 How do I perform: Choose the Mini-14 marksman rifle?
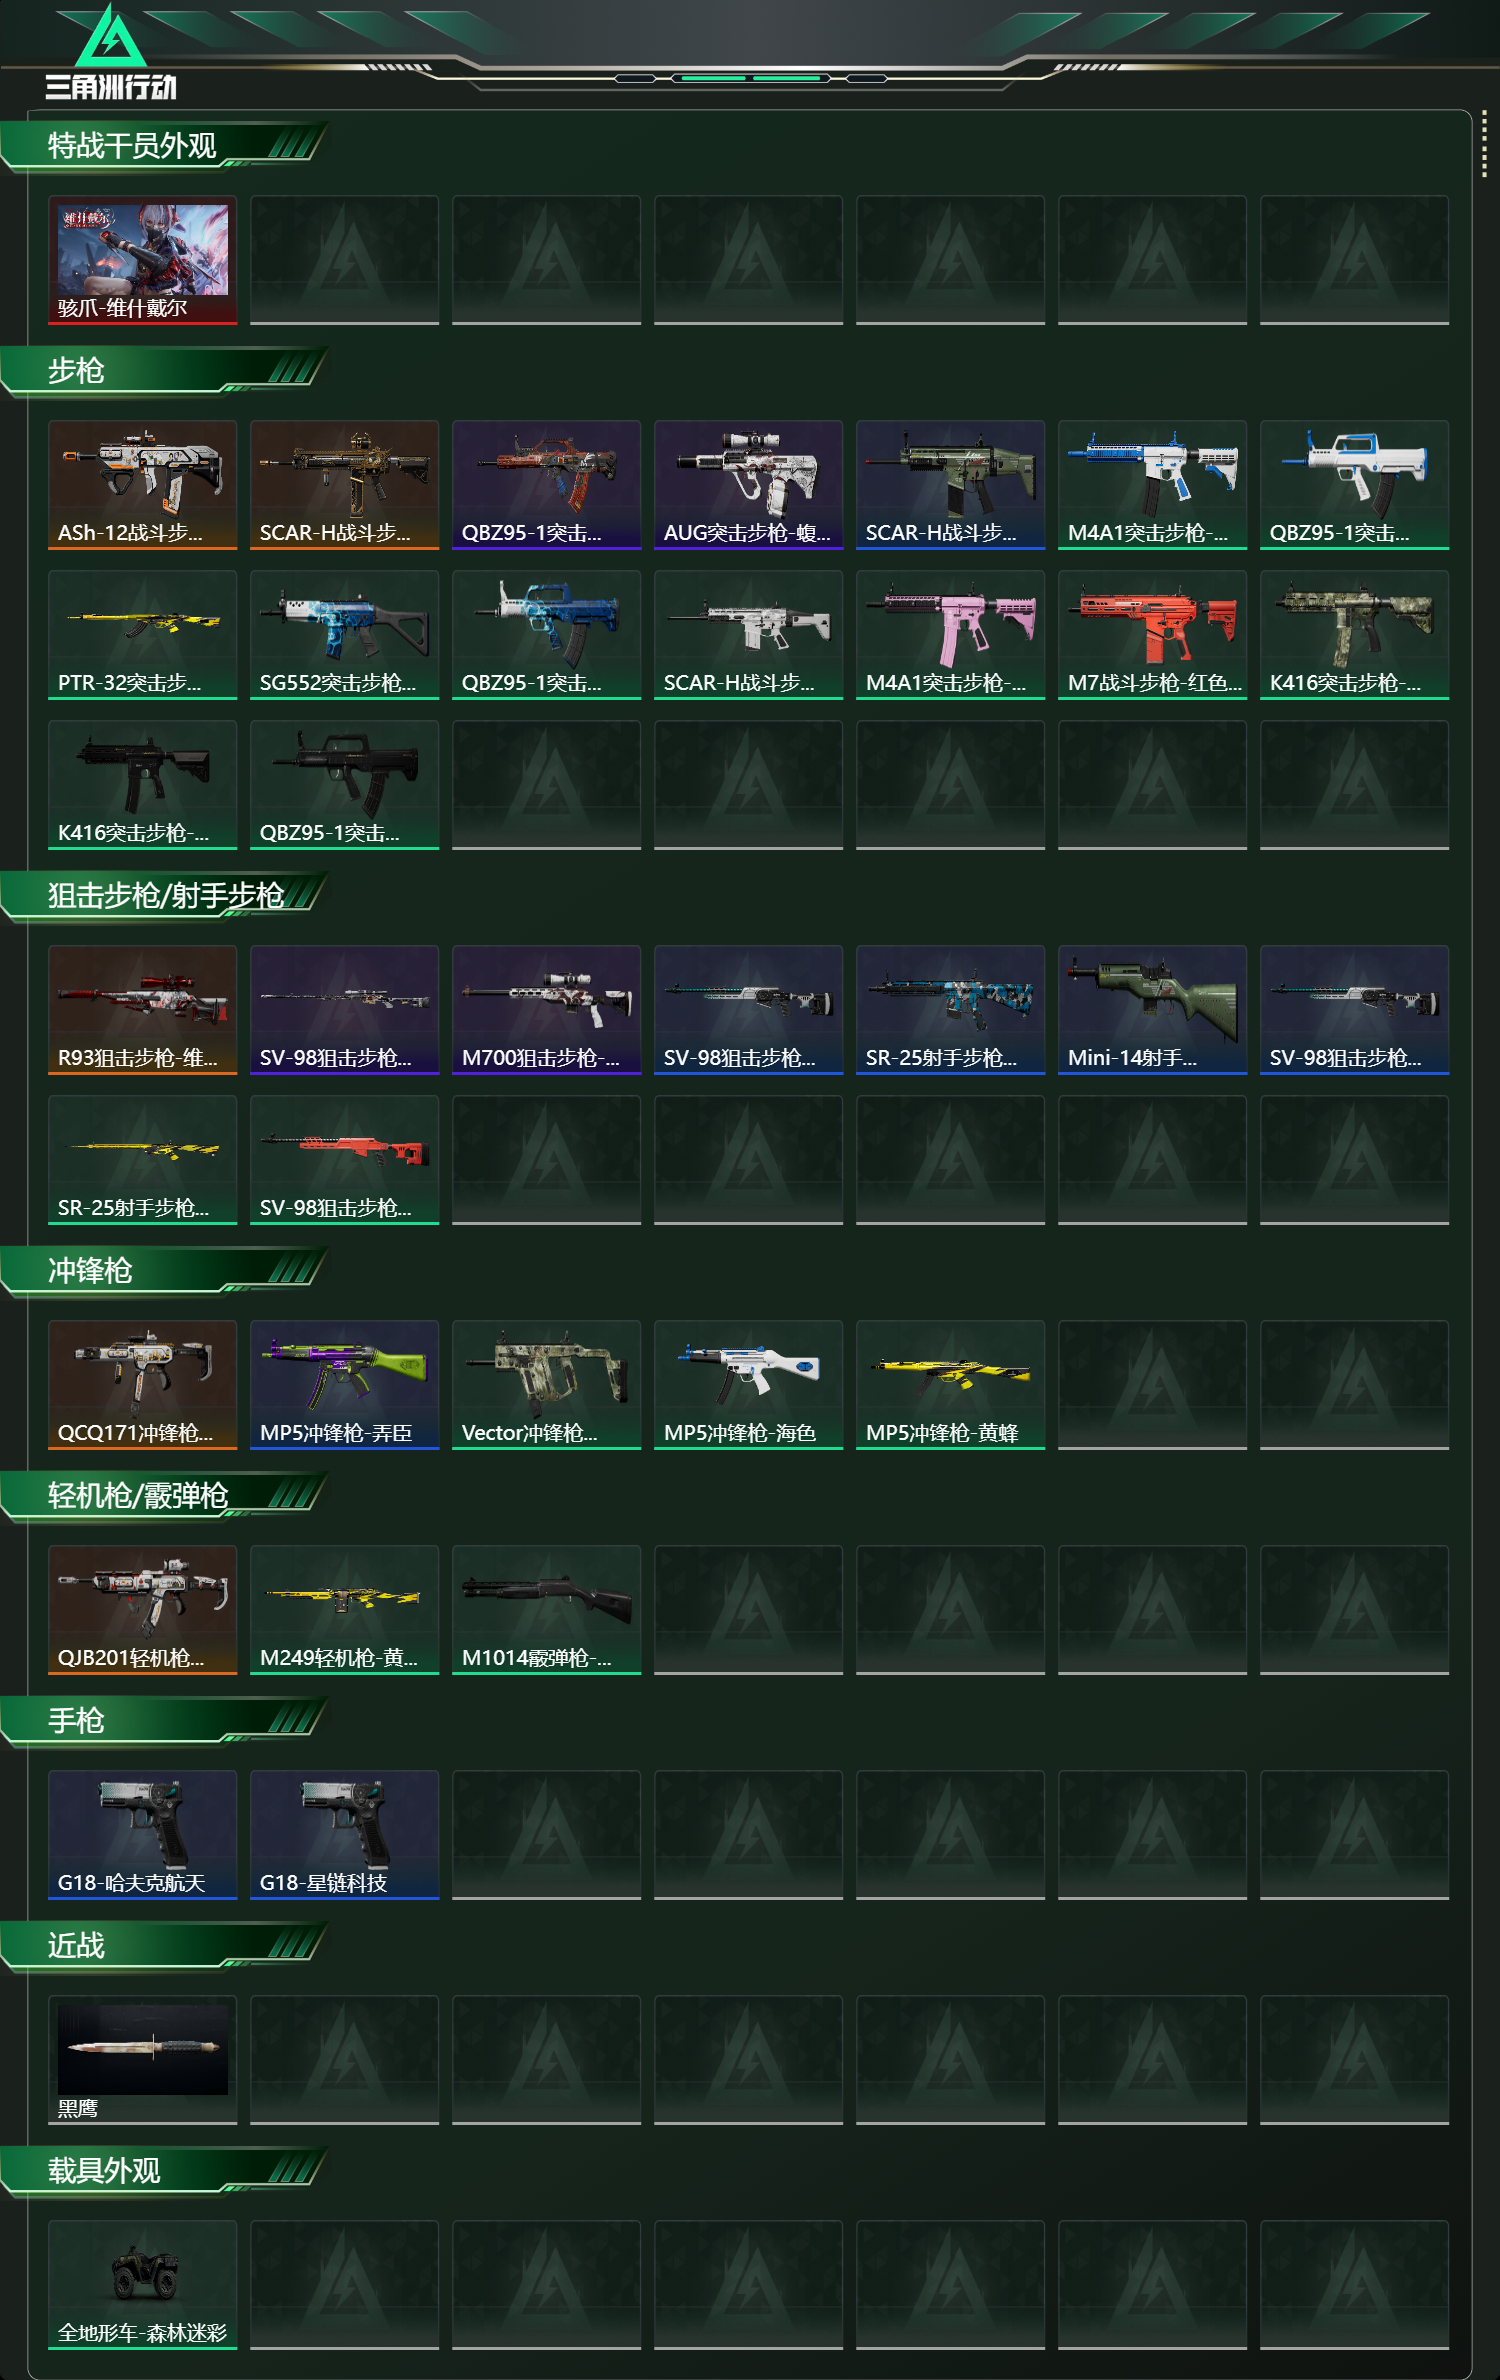(x=1152, y=1010)
